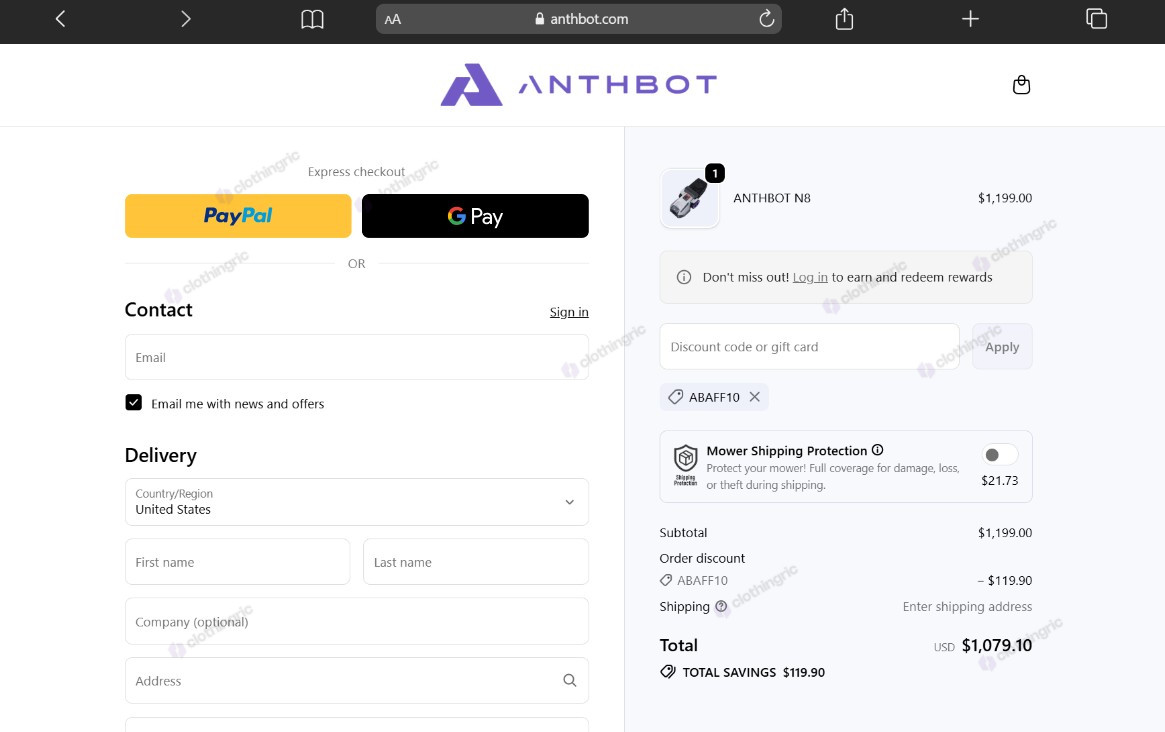The height and width of the screenshot is (732, 1165).
Task: Click the Sign in link
Action: coord(569,312)
